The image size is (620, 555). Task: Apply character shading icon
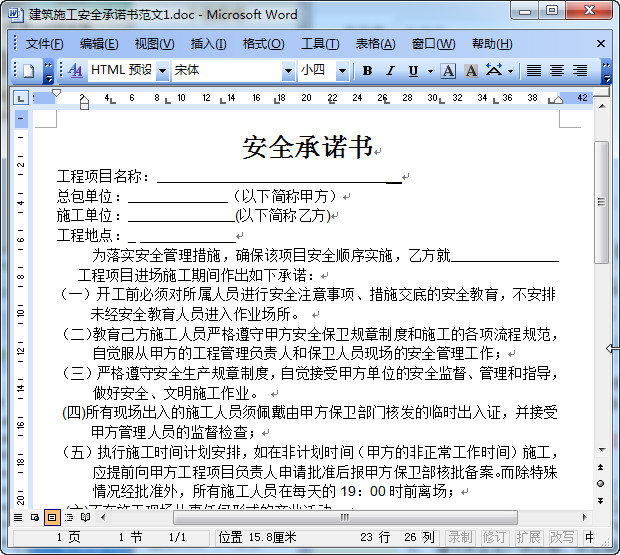[471, 71]
